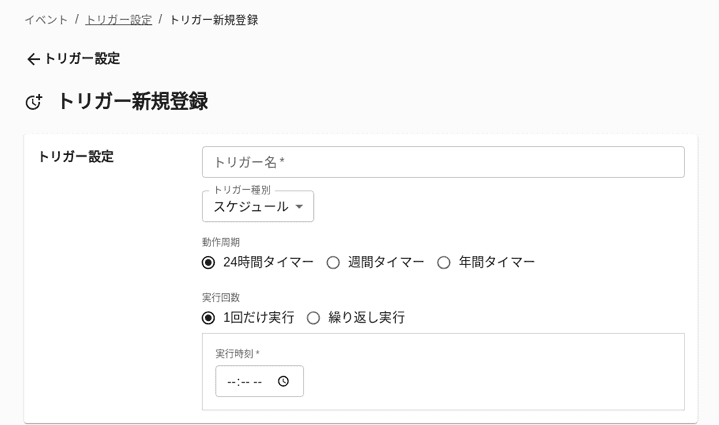
Task: Click トリガー新規登録 in the breadcrumb
Action: [x=213, y=20]
